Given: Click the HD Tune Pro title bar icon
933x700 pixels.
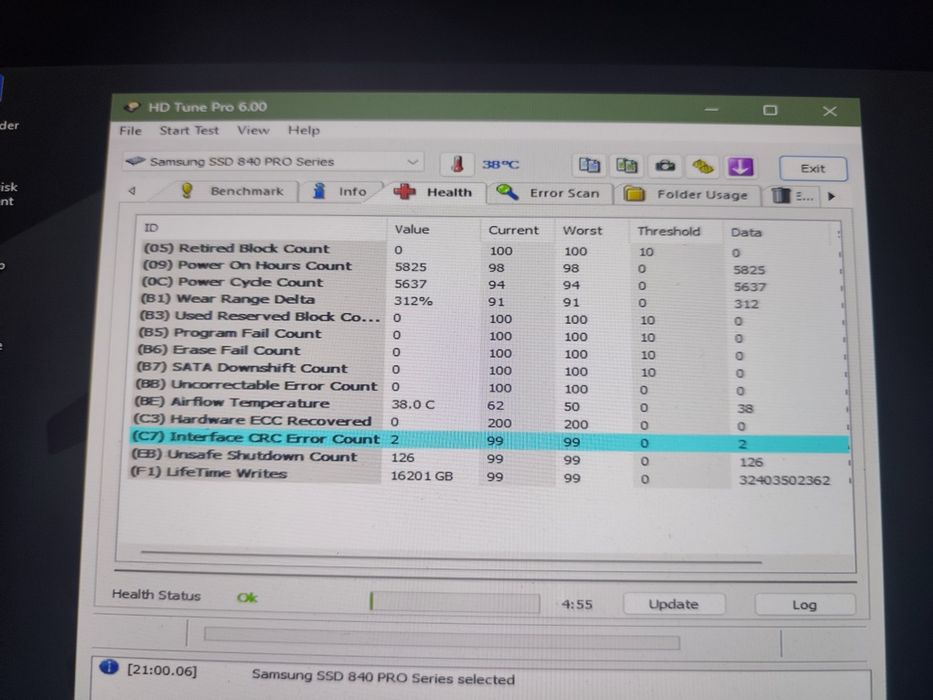Looking at the screenshot, I should [x=131, y=107].
